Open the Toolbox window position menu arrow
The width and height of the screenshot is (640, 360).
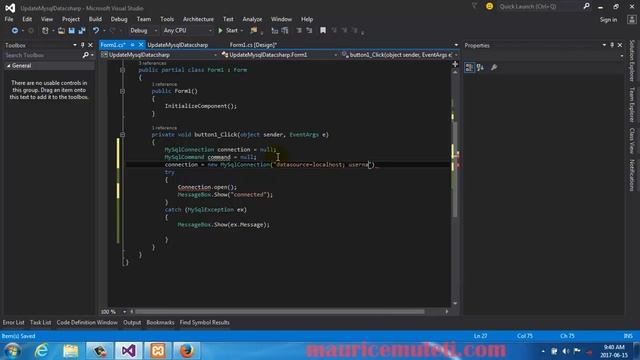point(75,45)
